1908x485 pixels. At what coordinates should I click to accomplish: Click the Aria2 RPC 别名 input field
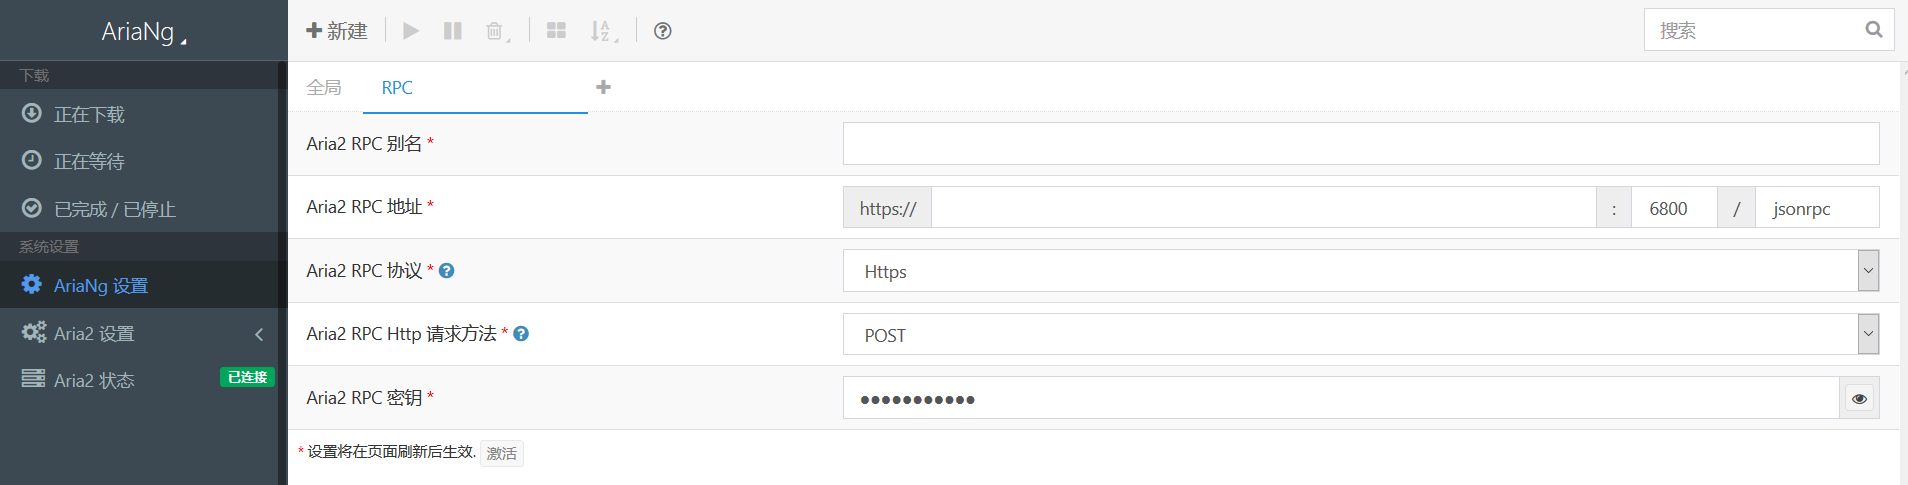[x=1361, y=144]
